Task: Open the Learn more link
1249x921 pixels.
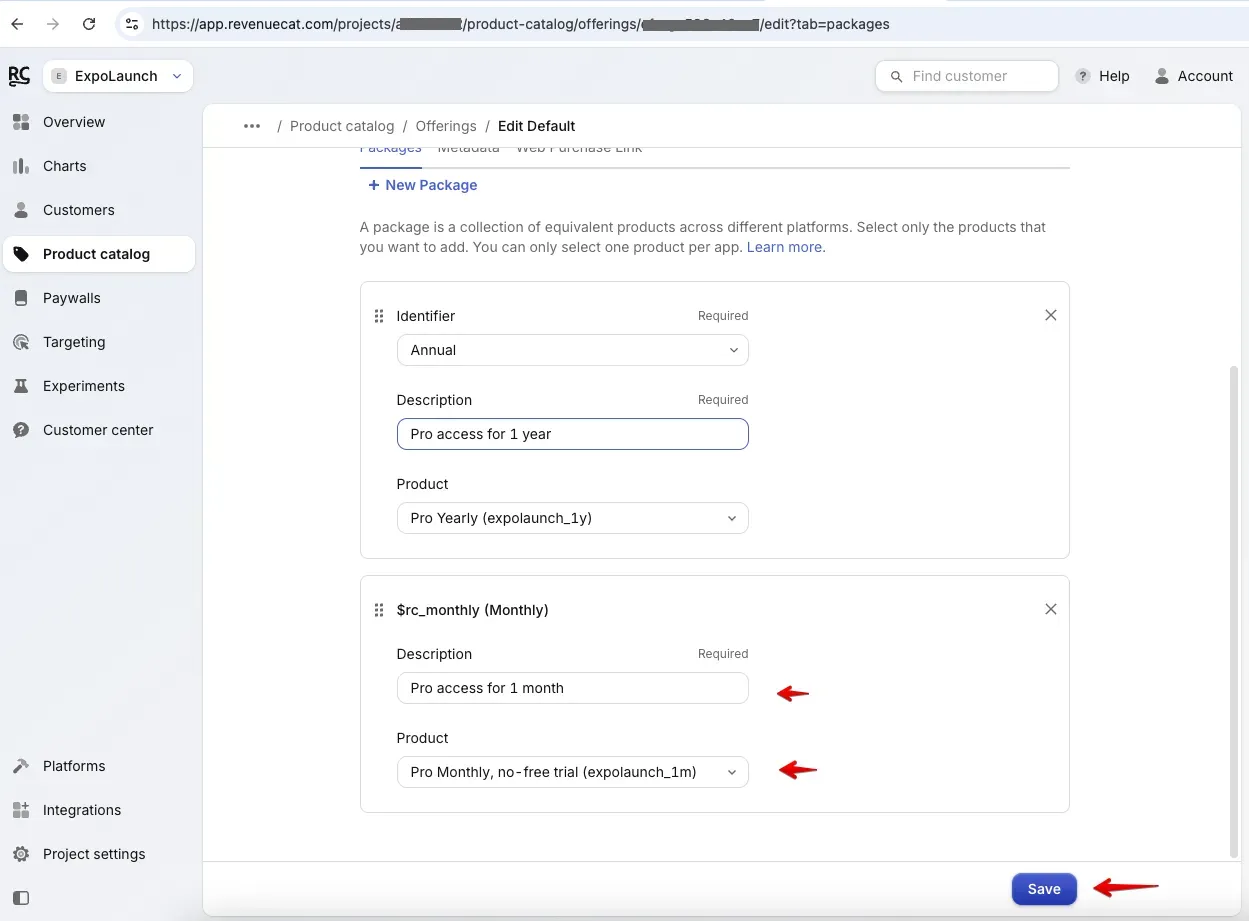Action: pyautogui.click(x=785, y=247)
